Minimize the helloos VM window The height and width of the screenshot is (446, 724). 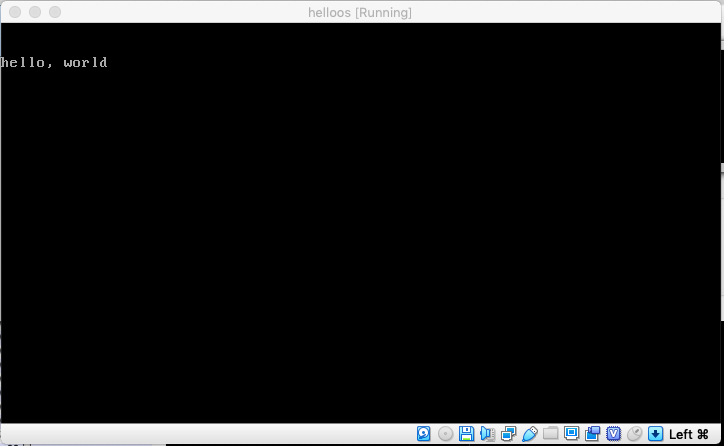(x=35, y=12)
